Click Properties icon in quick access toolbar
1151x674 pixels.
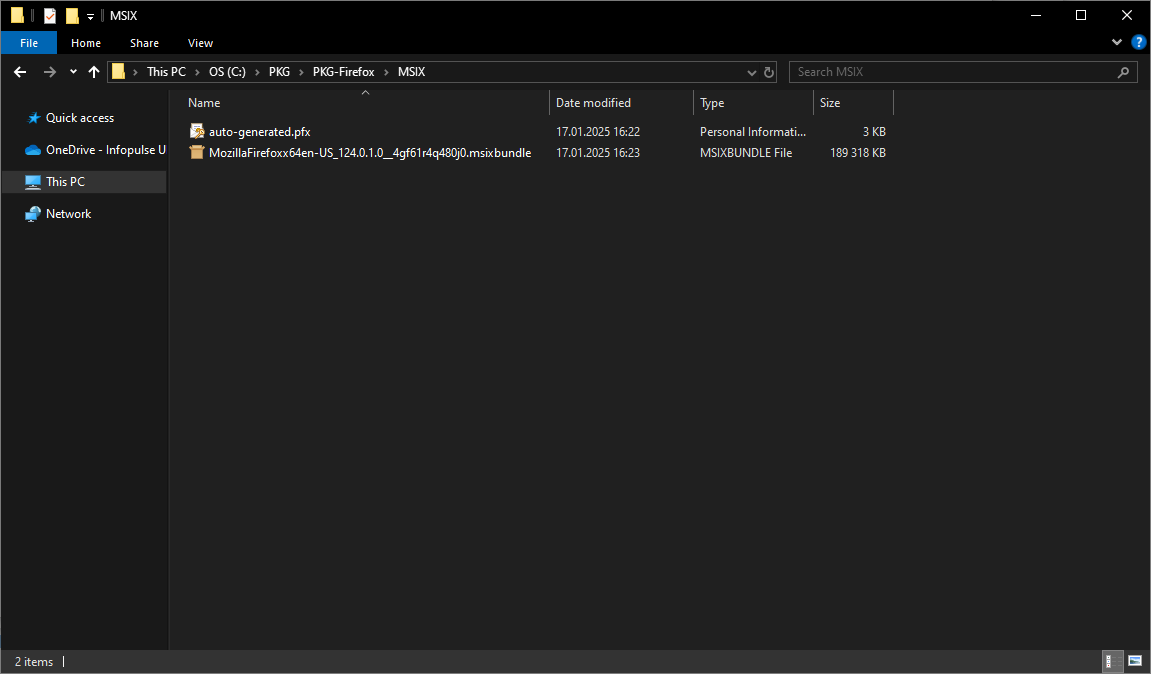point(50,15)
